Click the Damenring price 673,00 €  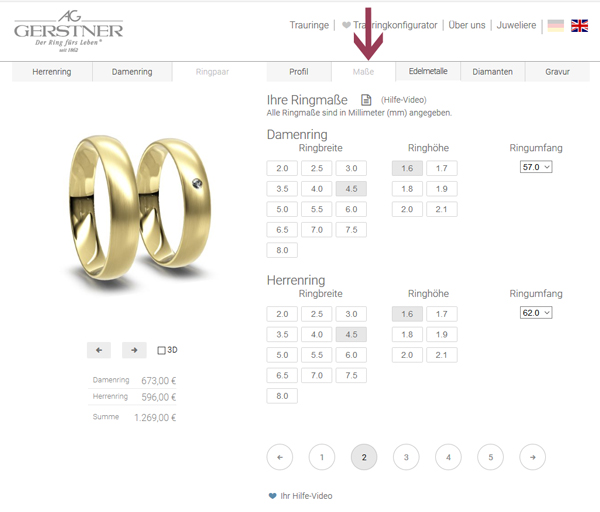pyautogui.click(x=158, y=381)
